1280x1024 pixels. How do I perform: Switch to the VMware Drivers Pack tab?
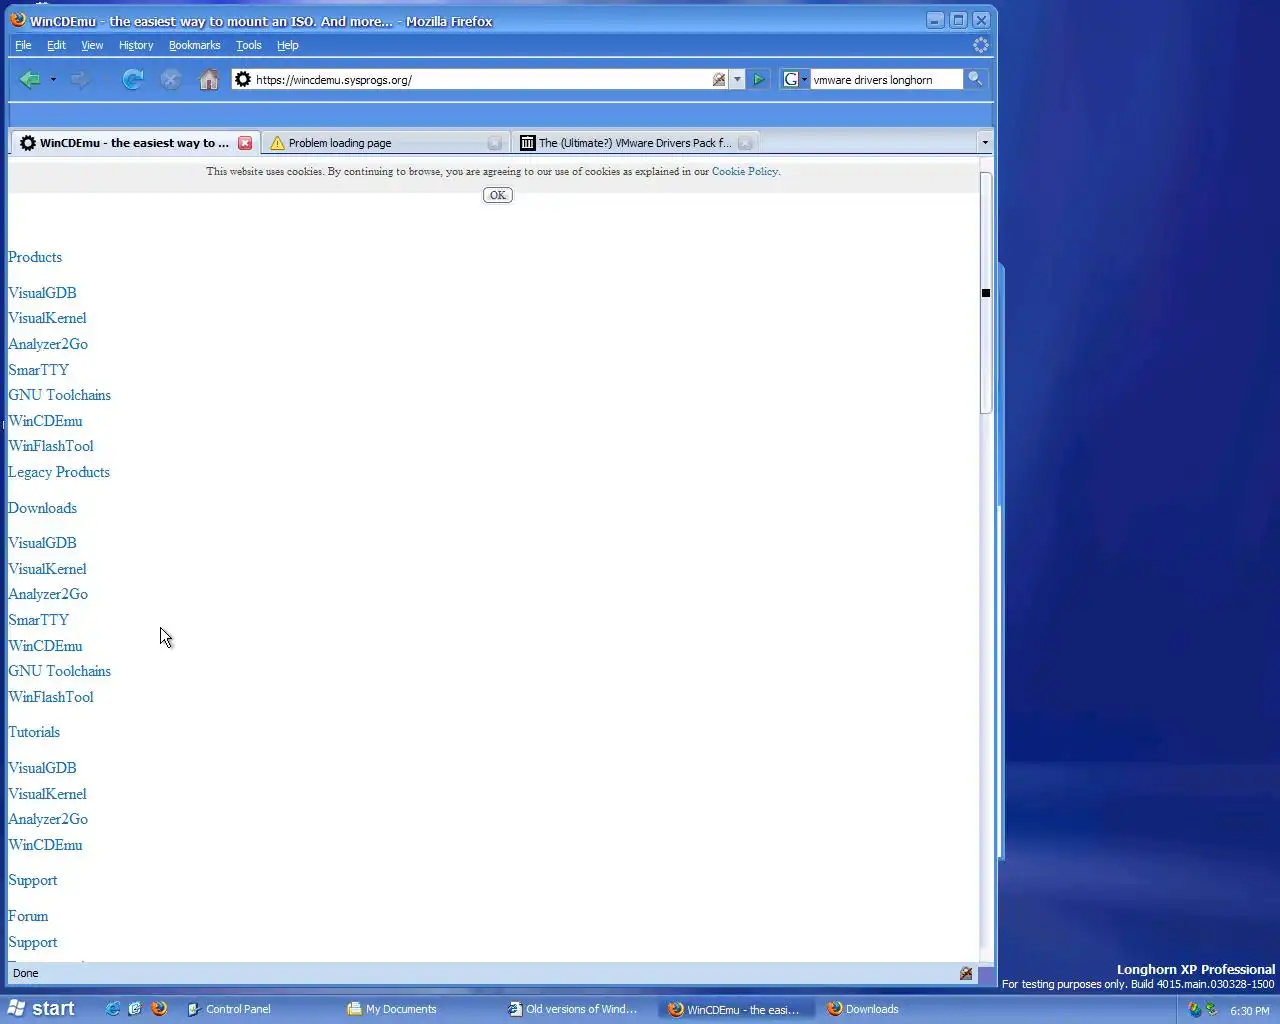coord(635,143)
